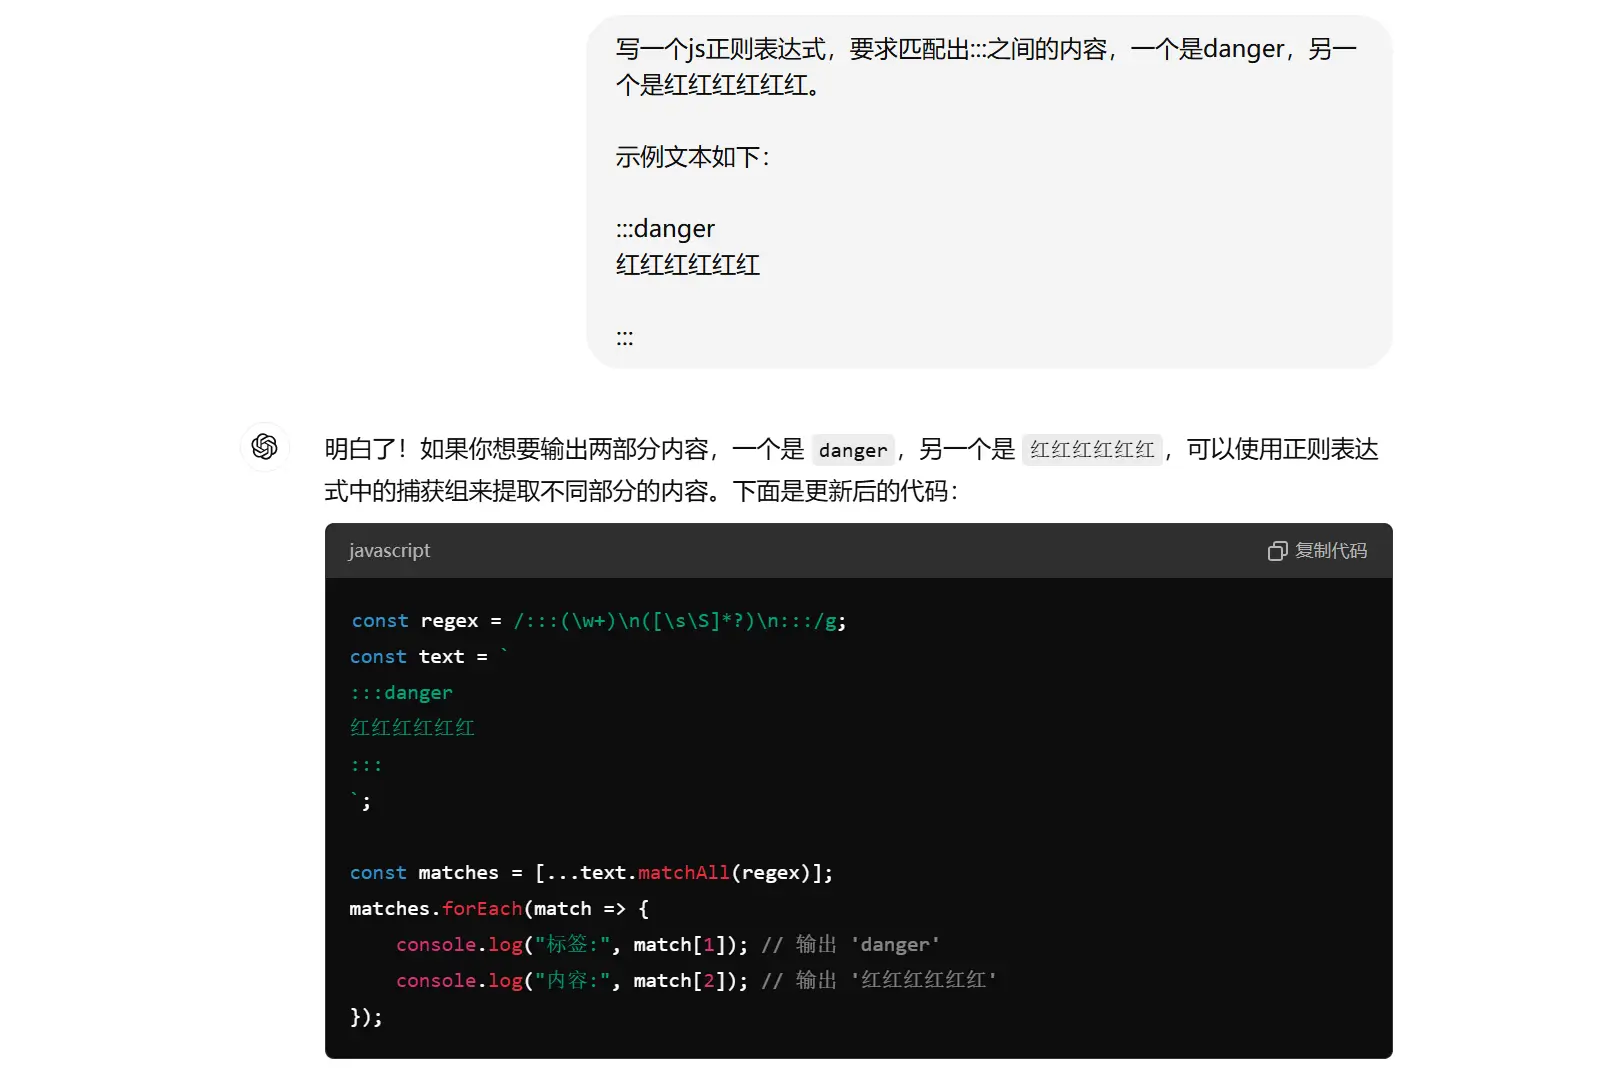Click :::danger in the user message
The height and width of the screenshot is (1077, 1616).
pyautogui.click(x=665, y=229)
